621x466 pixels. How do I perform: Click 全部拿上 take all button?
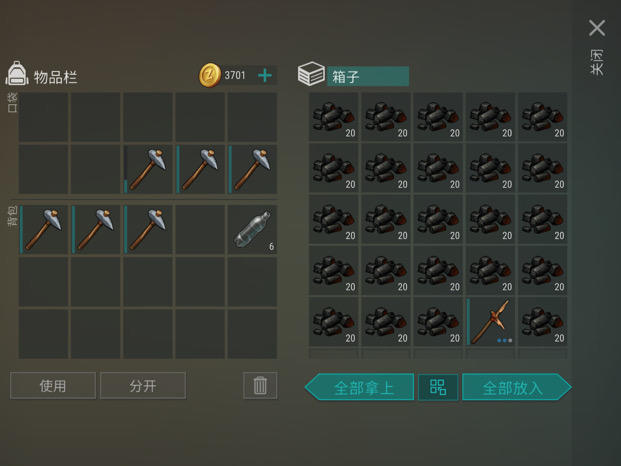point(360,387)
